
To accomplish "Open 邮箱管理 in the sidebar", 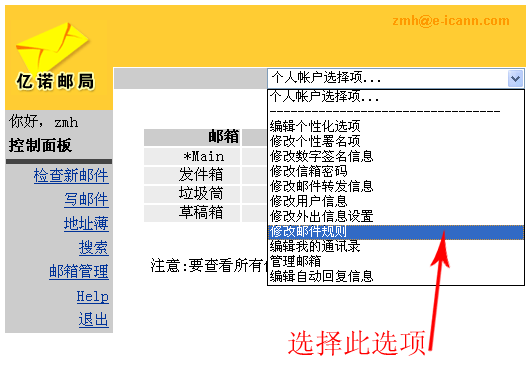I will click(79, 271).
